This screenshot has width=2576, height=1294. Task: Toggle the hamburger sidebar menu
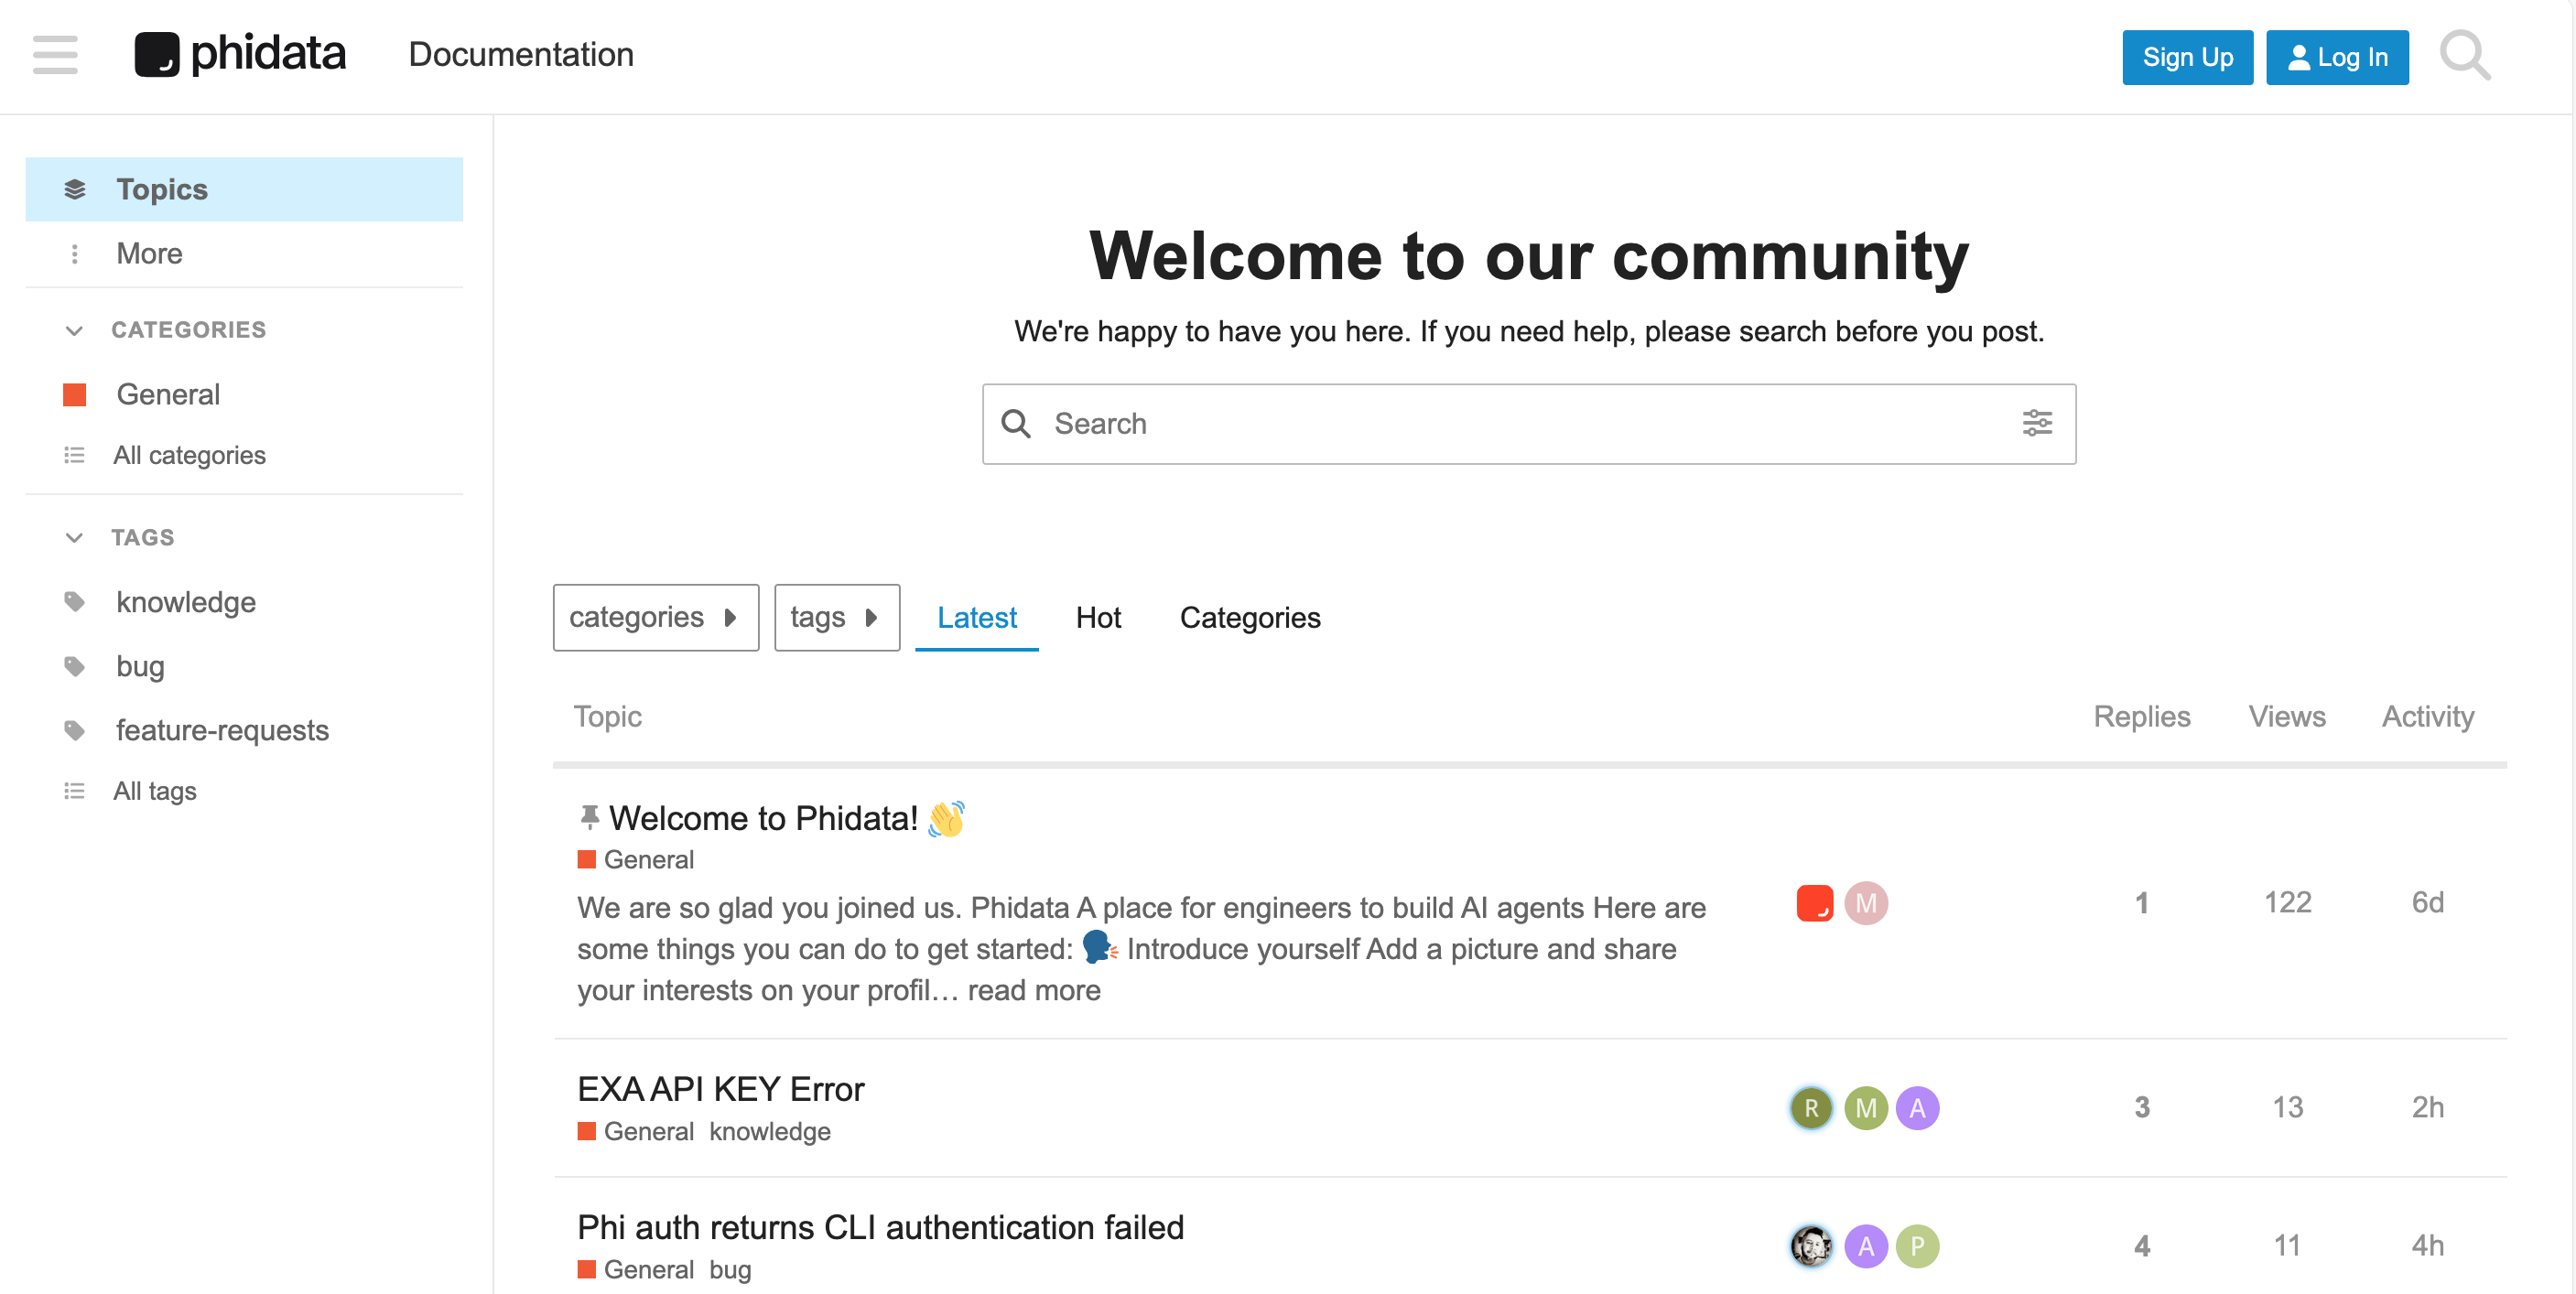click(55, 55)
